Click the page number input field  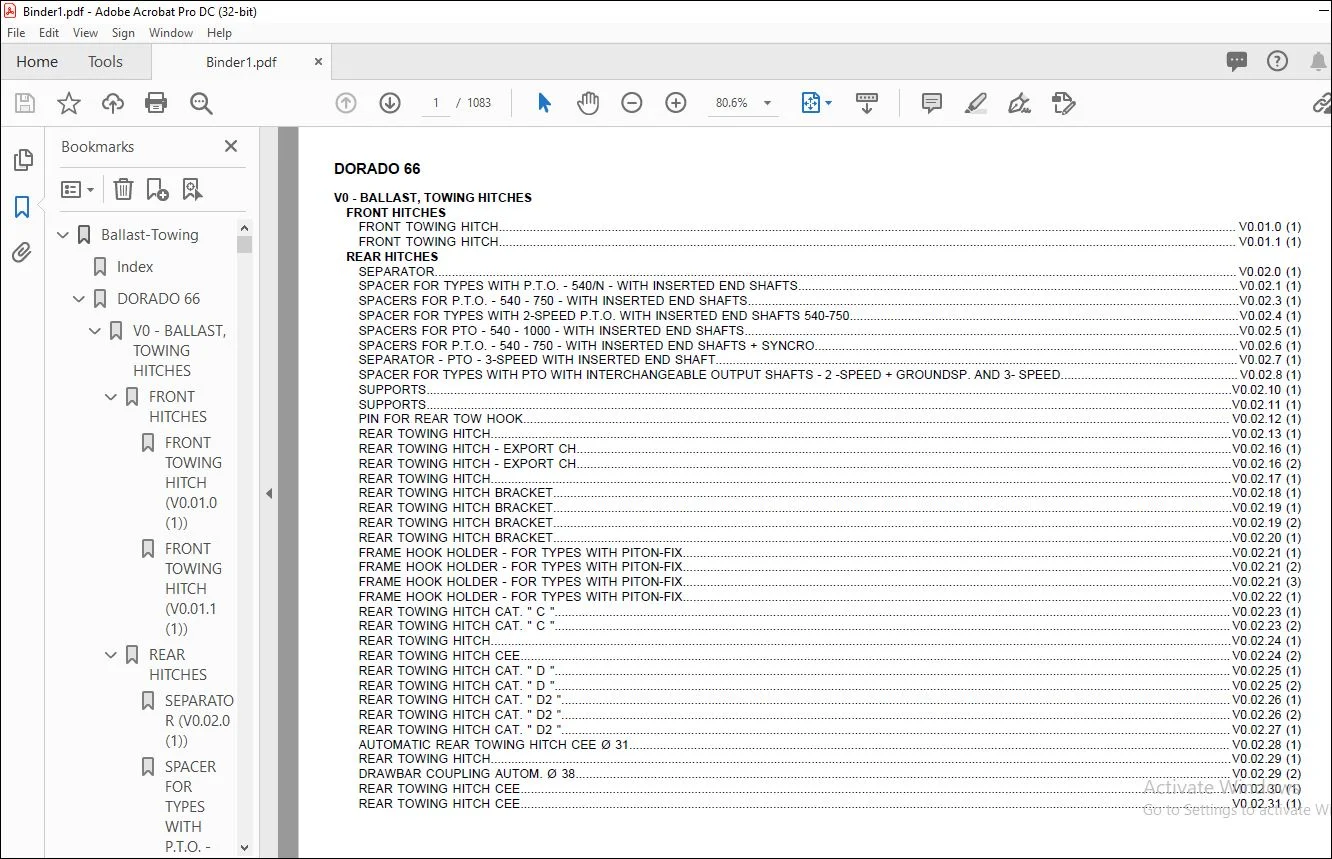point(436,103)
